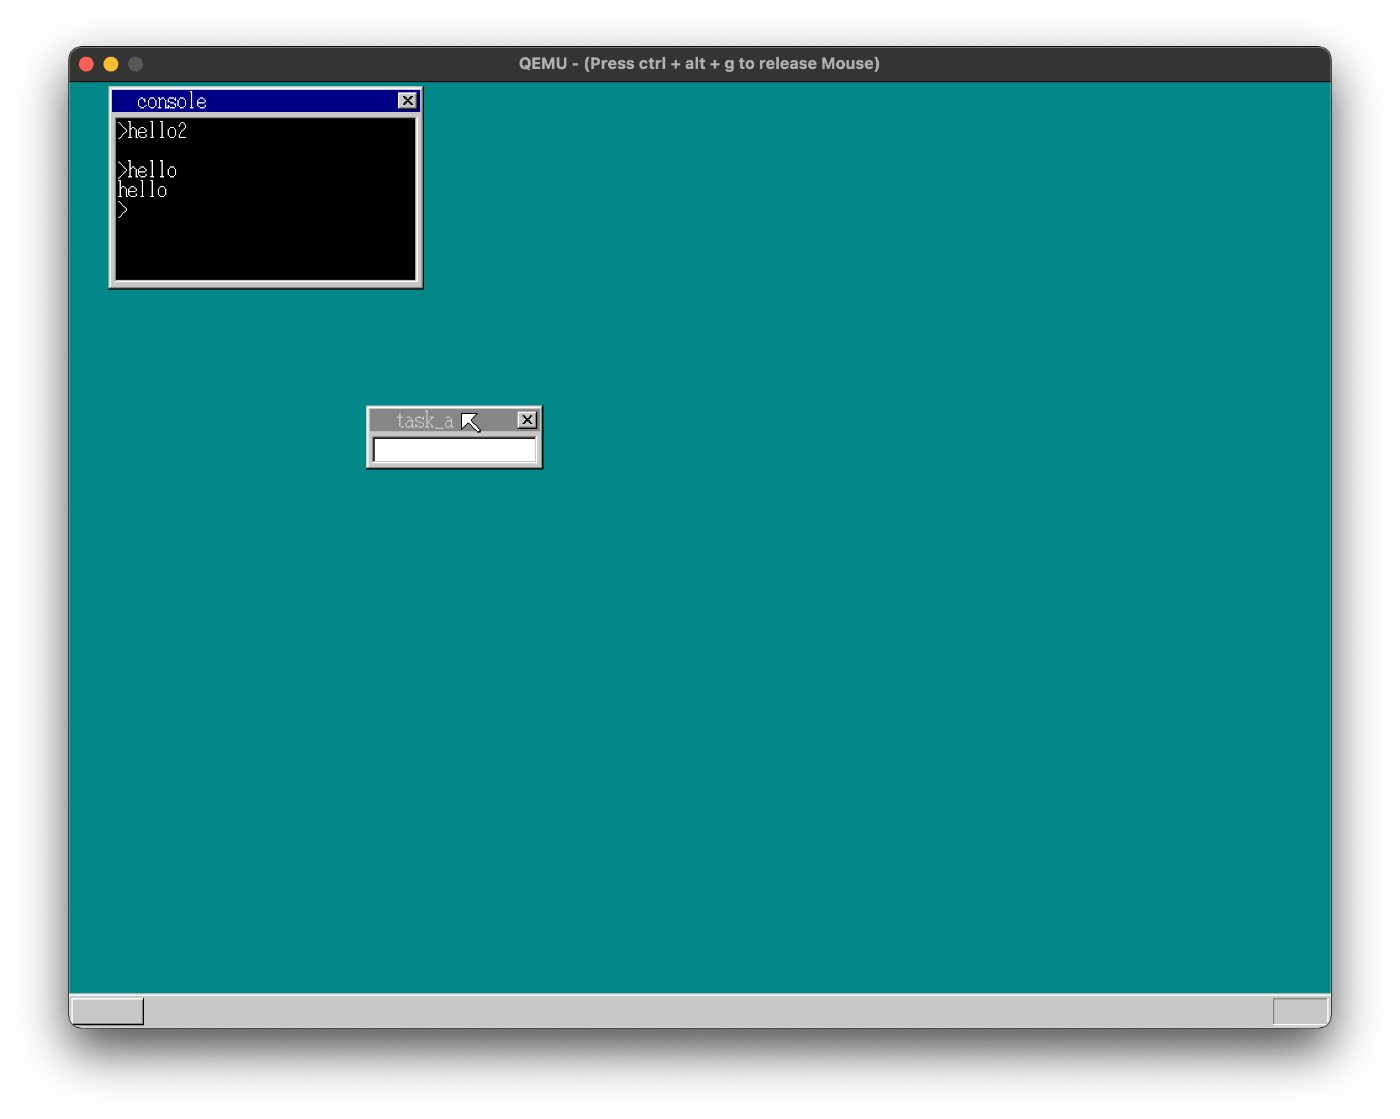Viewport: 1400px width, 1119px height.
Task: Click the '>hello2' line in console
Action: [x=152, y=131]
